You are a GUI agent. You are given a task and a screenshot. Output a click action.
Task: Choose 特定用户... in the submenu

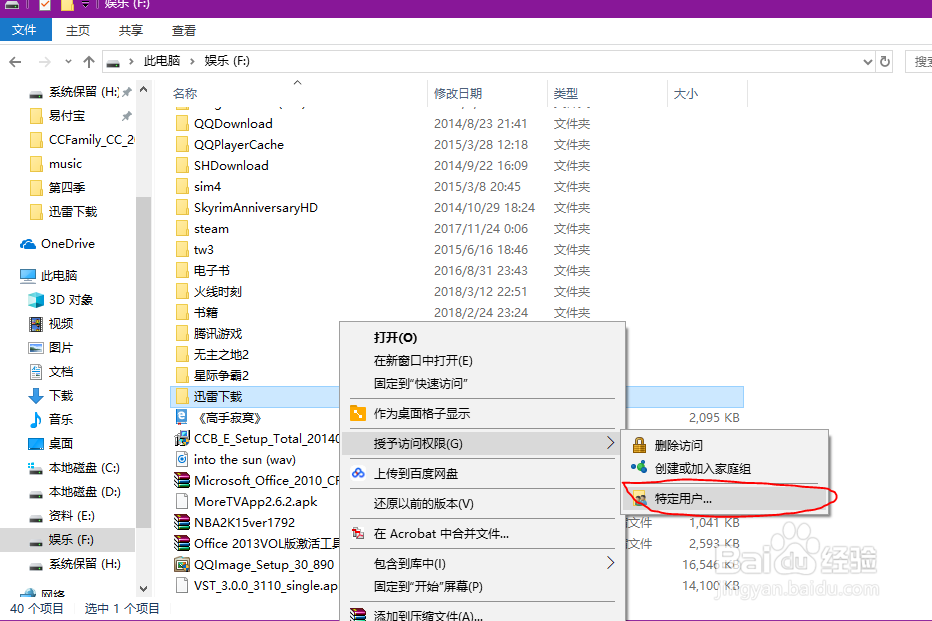(683, 499)
